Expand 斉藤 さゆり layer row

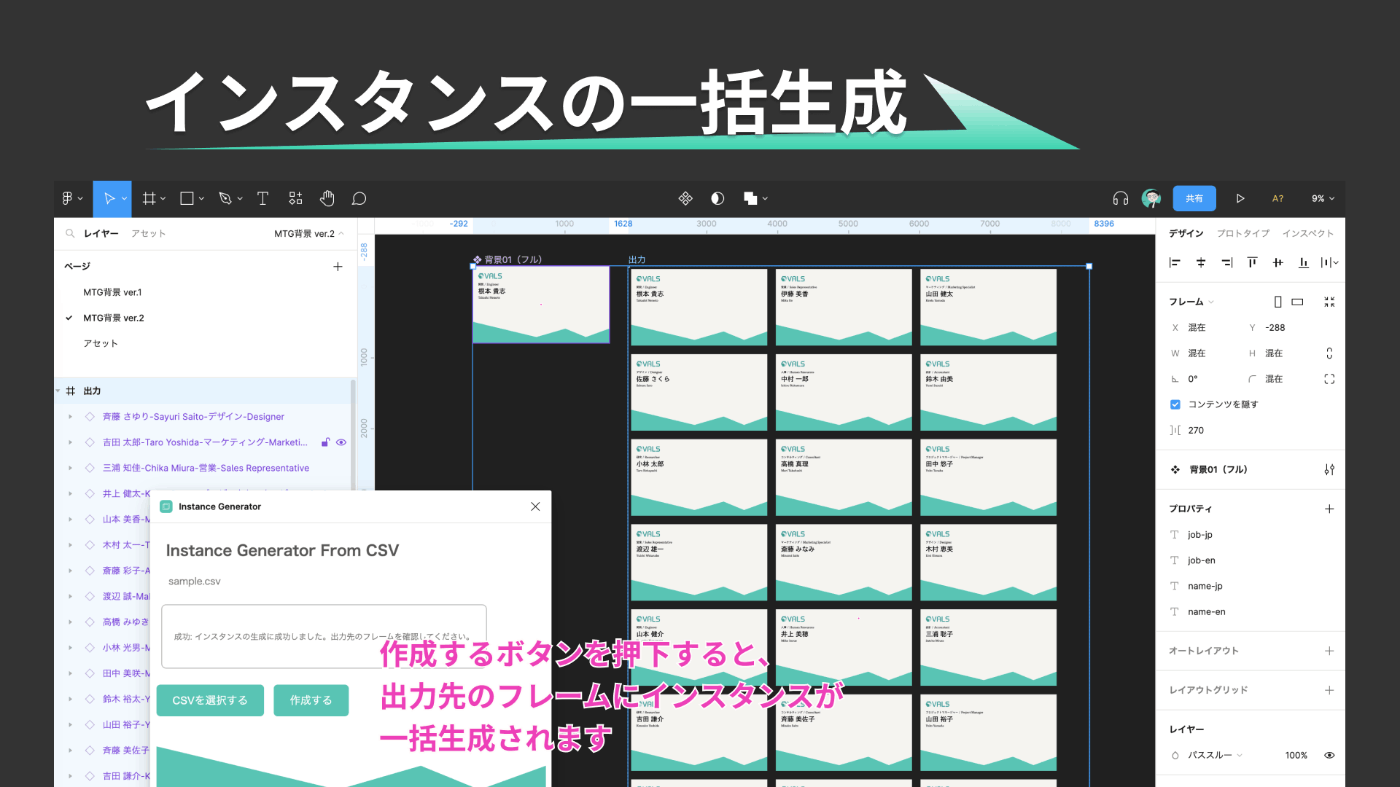click(70, 417)
